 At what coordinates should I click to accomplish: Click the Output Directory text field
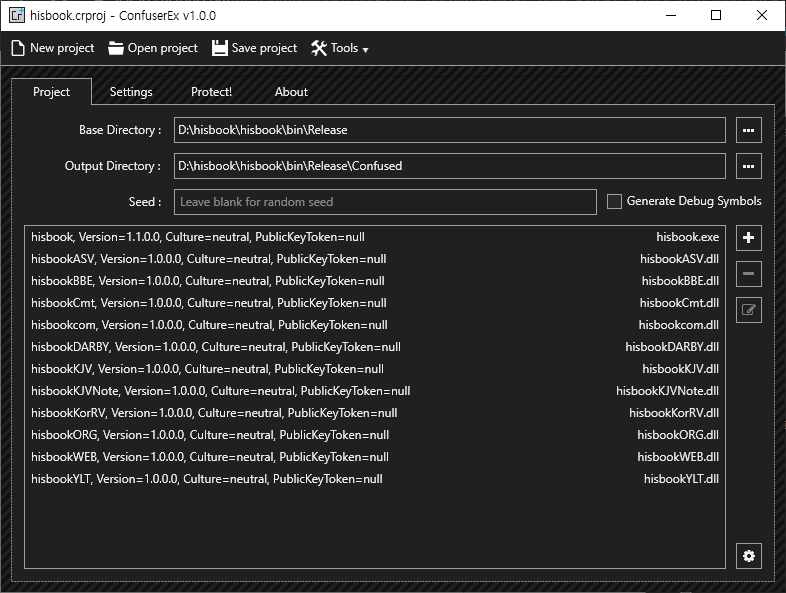(x=450, y=166)
